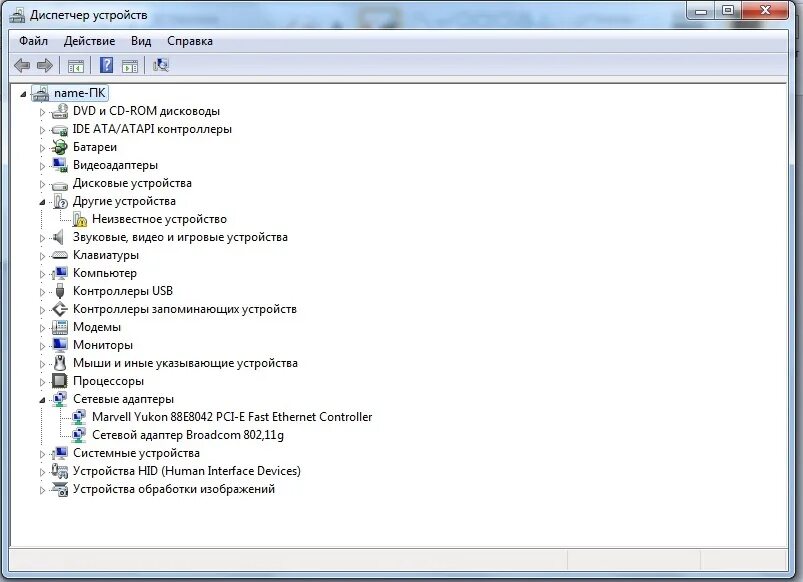Click the Компьютер category icon
This screenshot has height=582, width=803.
tap(60, 273)
